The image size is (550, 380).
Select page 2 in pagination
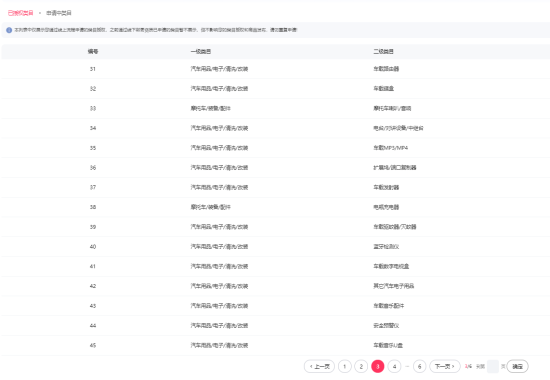tap(361, 366)
